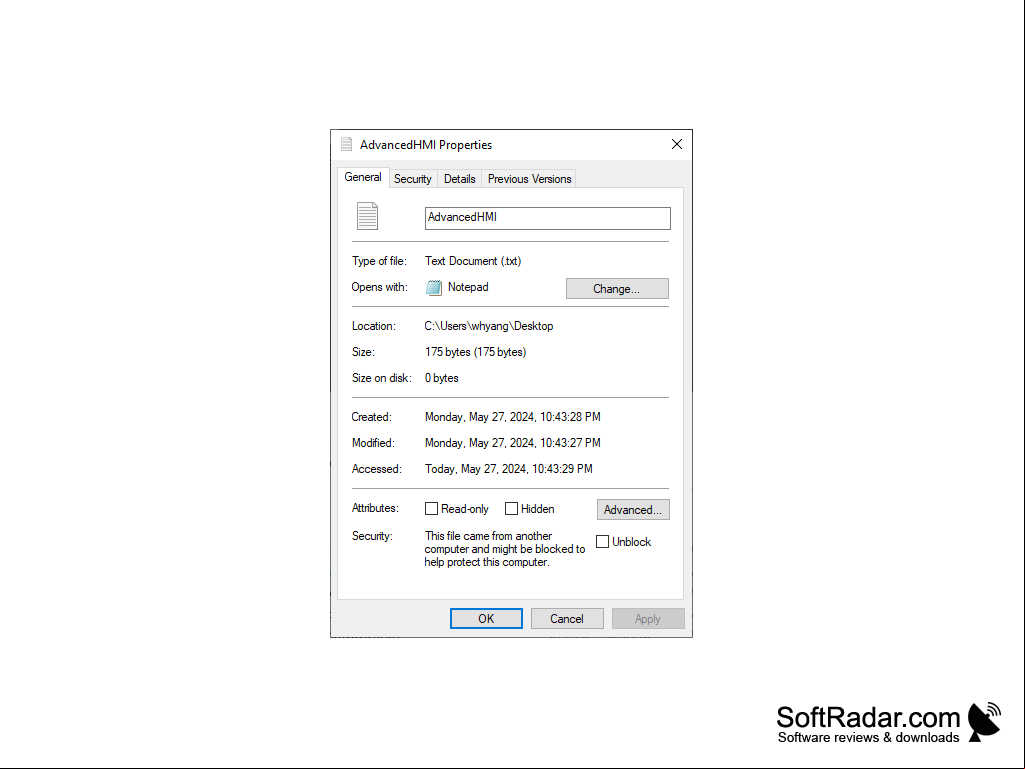Click the Cancel button
Viewport: 1025px width, 769px height.
coord(567,619)
